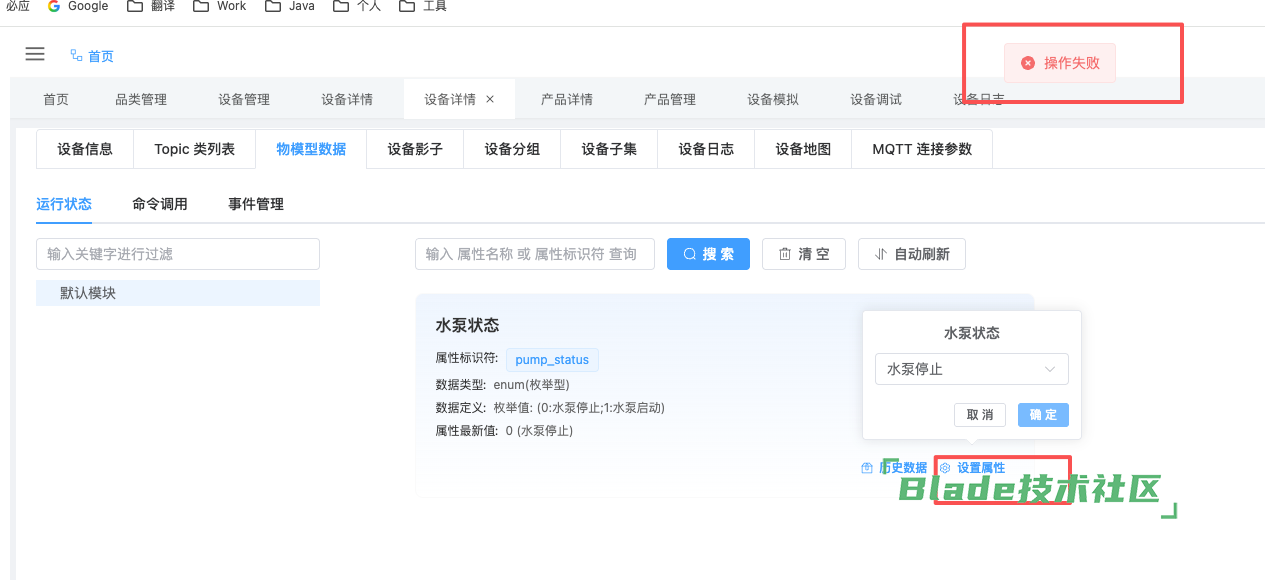Click the property name search input
Viewport: 1265px width, 580px height.
(x=534, y=254)
